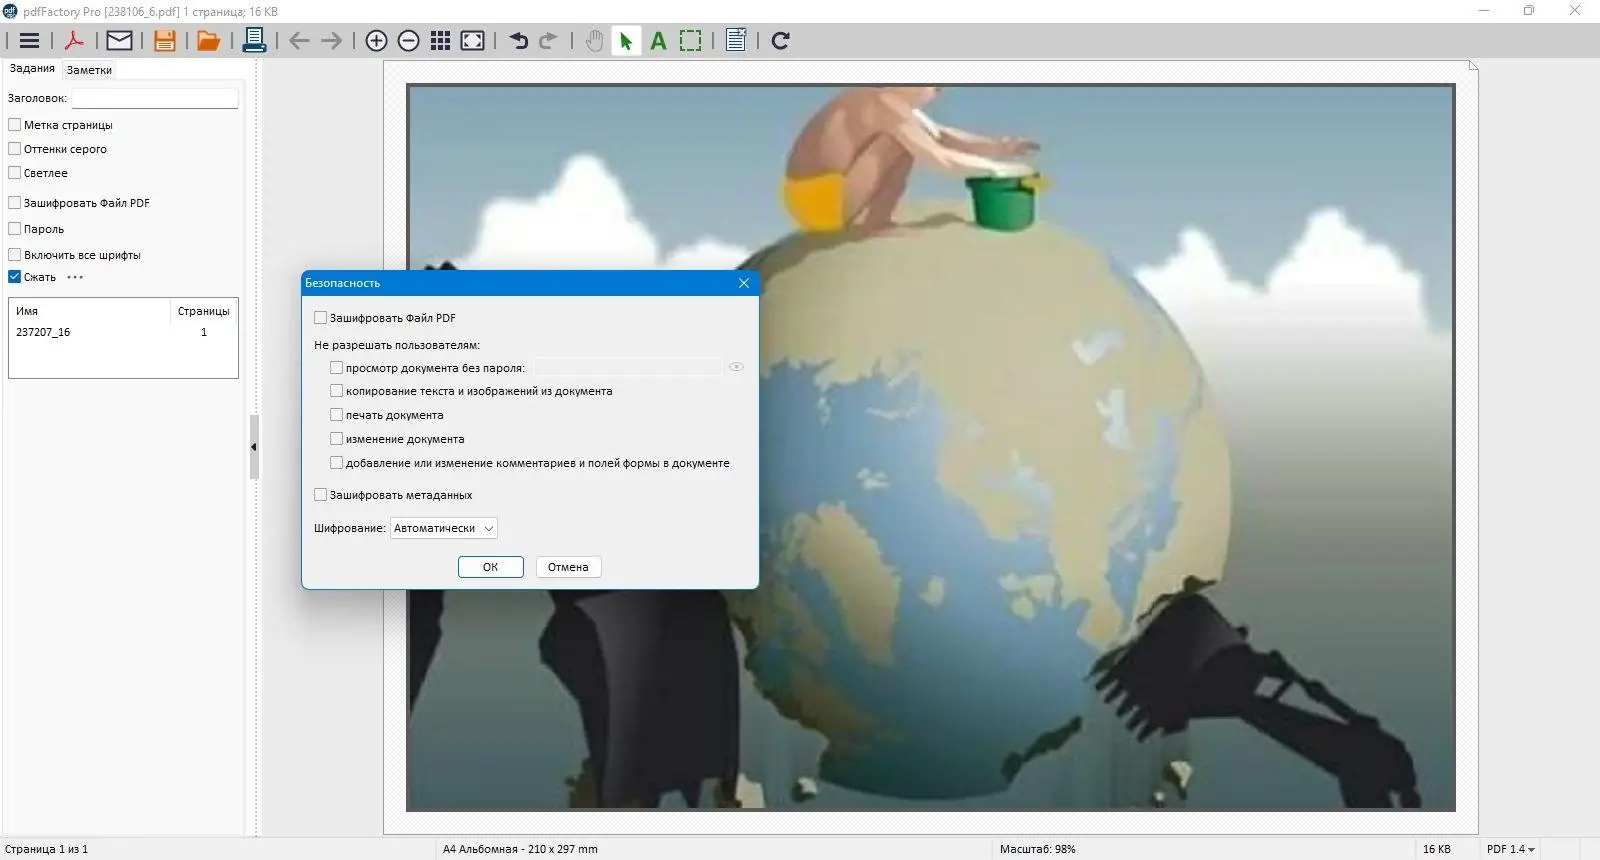This screenshot has height=860, width=1600.
Task: Open the hamburger main menu
Action: 29,41
